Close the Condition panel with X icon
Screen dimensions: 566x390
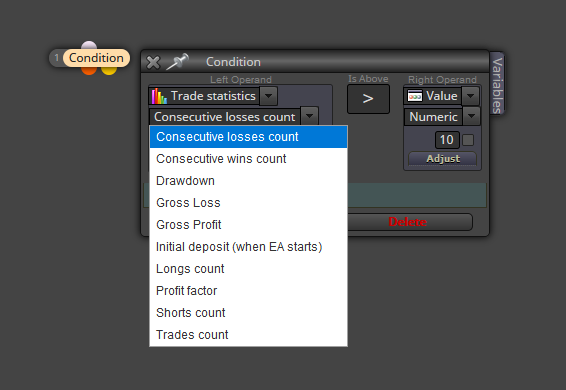[x=153, y=62]
